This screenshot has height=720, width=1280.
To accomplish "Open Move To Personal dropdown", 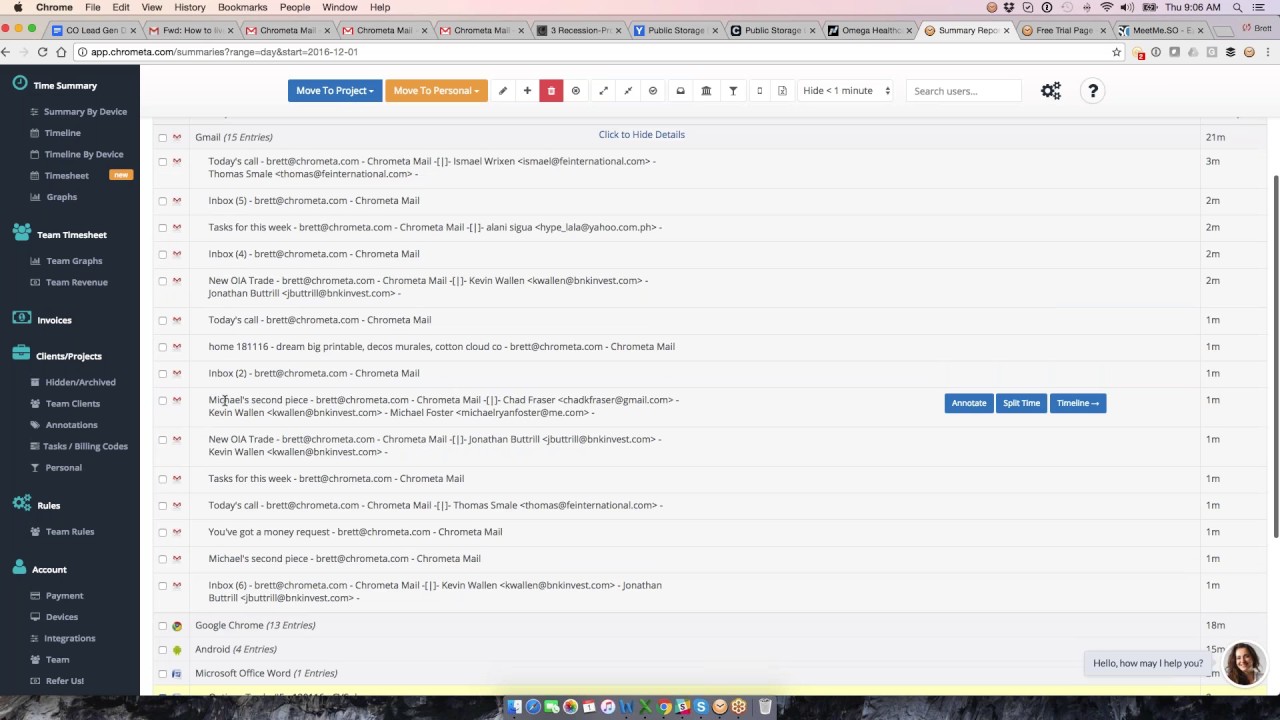I will pos(436,91).
